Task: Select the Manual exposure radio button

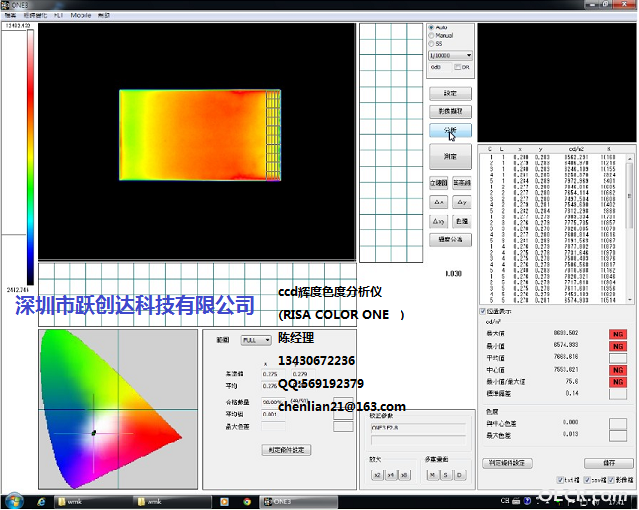Action: (431, 35)
